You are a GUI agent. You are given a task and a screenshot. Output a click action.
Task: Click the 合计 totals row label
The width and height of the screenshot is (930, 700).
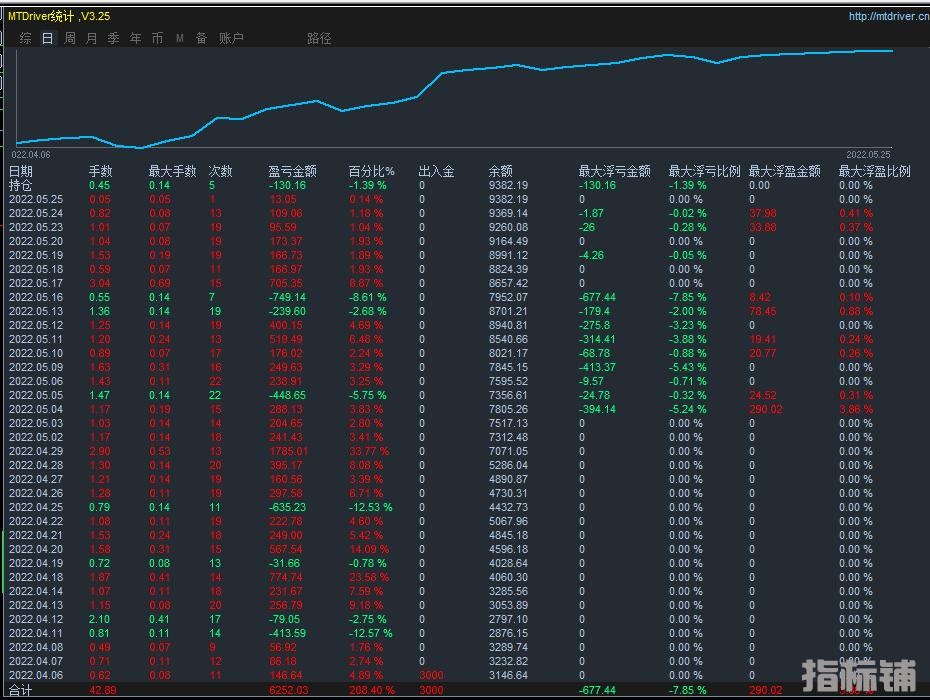click(20, 691)
